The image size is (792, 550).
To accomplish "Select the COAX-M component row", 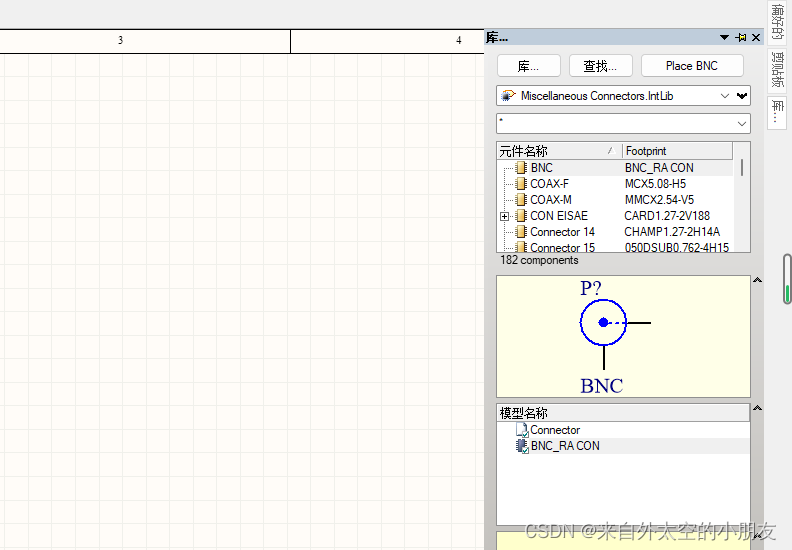I will [x=550, y=200].
